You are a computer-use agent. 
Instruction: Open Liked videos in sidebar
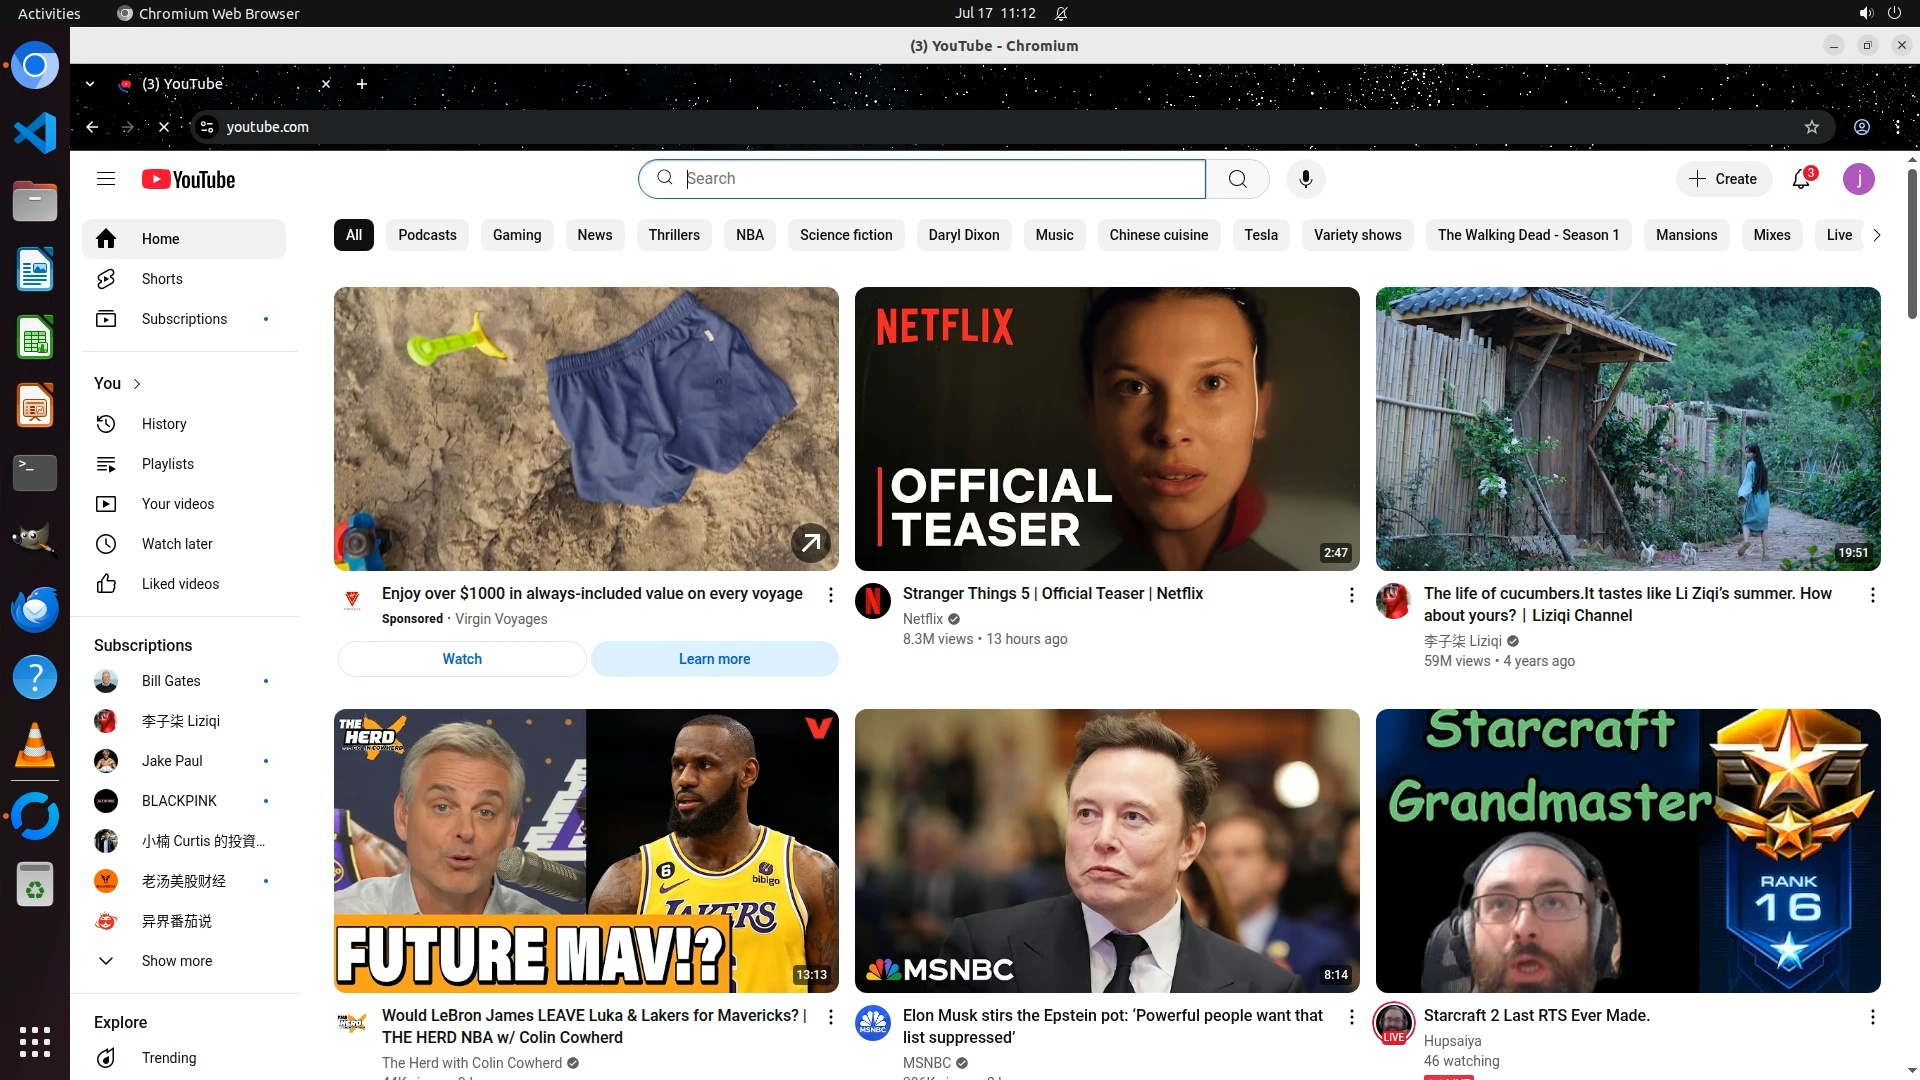coord(179,584)
